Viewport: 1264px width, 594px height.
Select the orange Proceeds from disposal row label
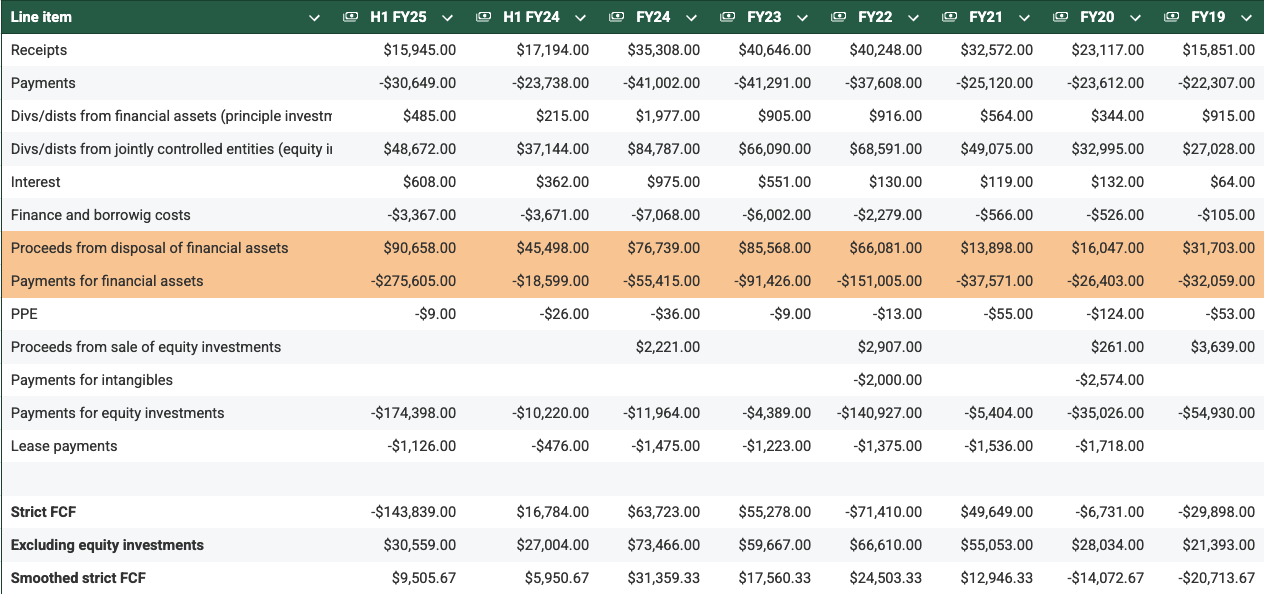click(149, 248)
